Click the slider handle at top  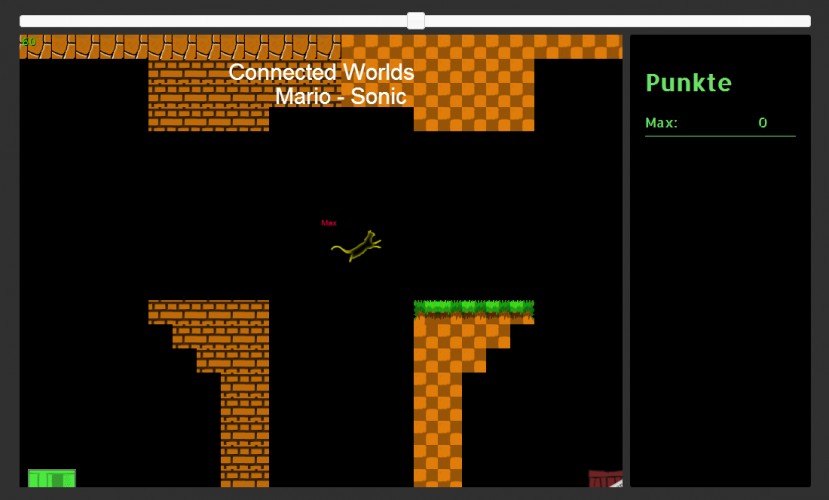416,21
